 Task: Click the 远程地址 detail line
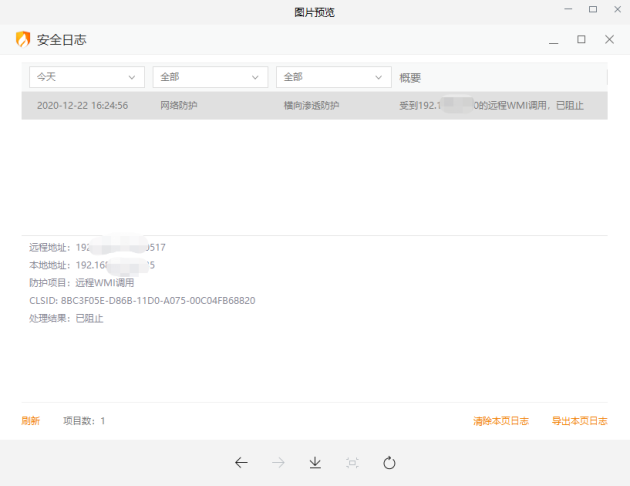[97, 247]
